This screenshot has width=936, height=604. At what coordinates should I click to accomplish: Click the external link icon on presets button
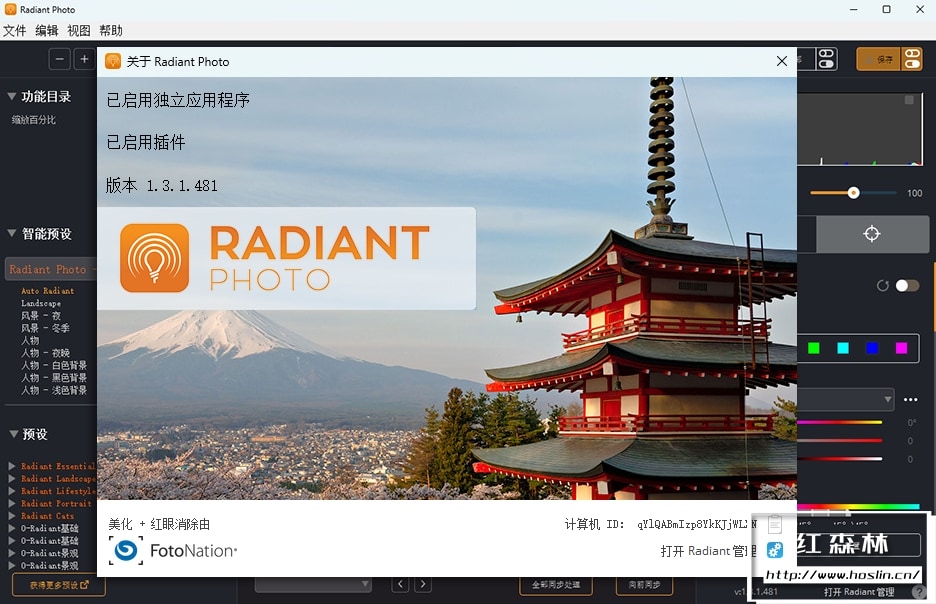tap(84, 585)
